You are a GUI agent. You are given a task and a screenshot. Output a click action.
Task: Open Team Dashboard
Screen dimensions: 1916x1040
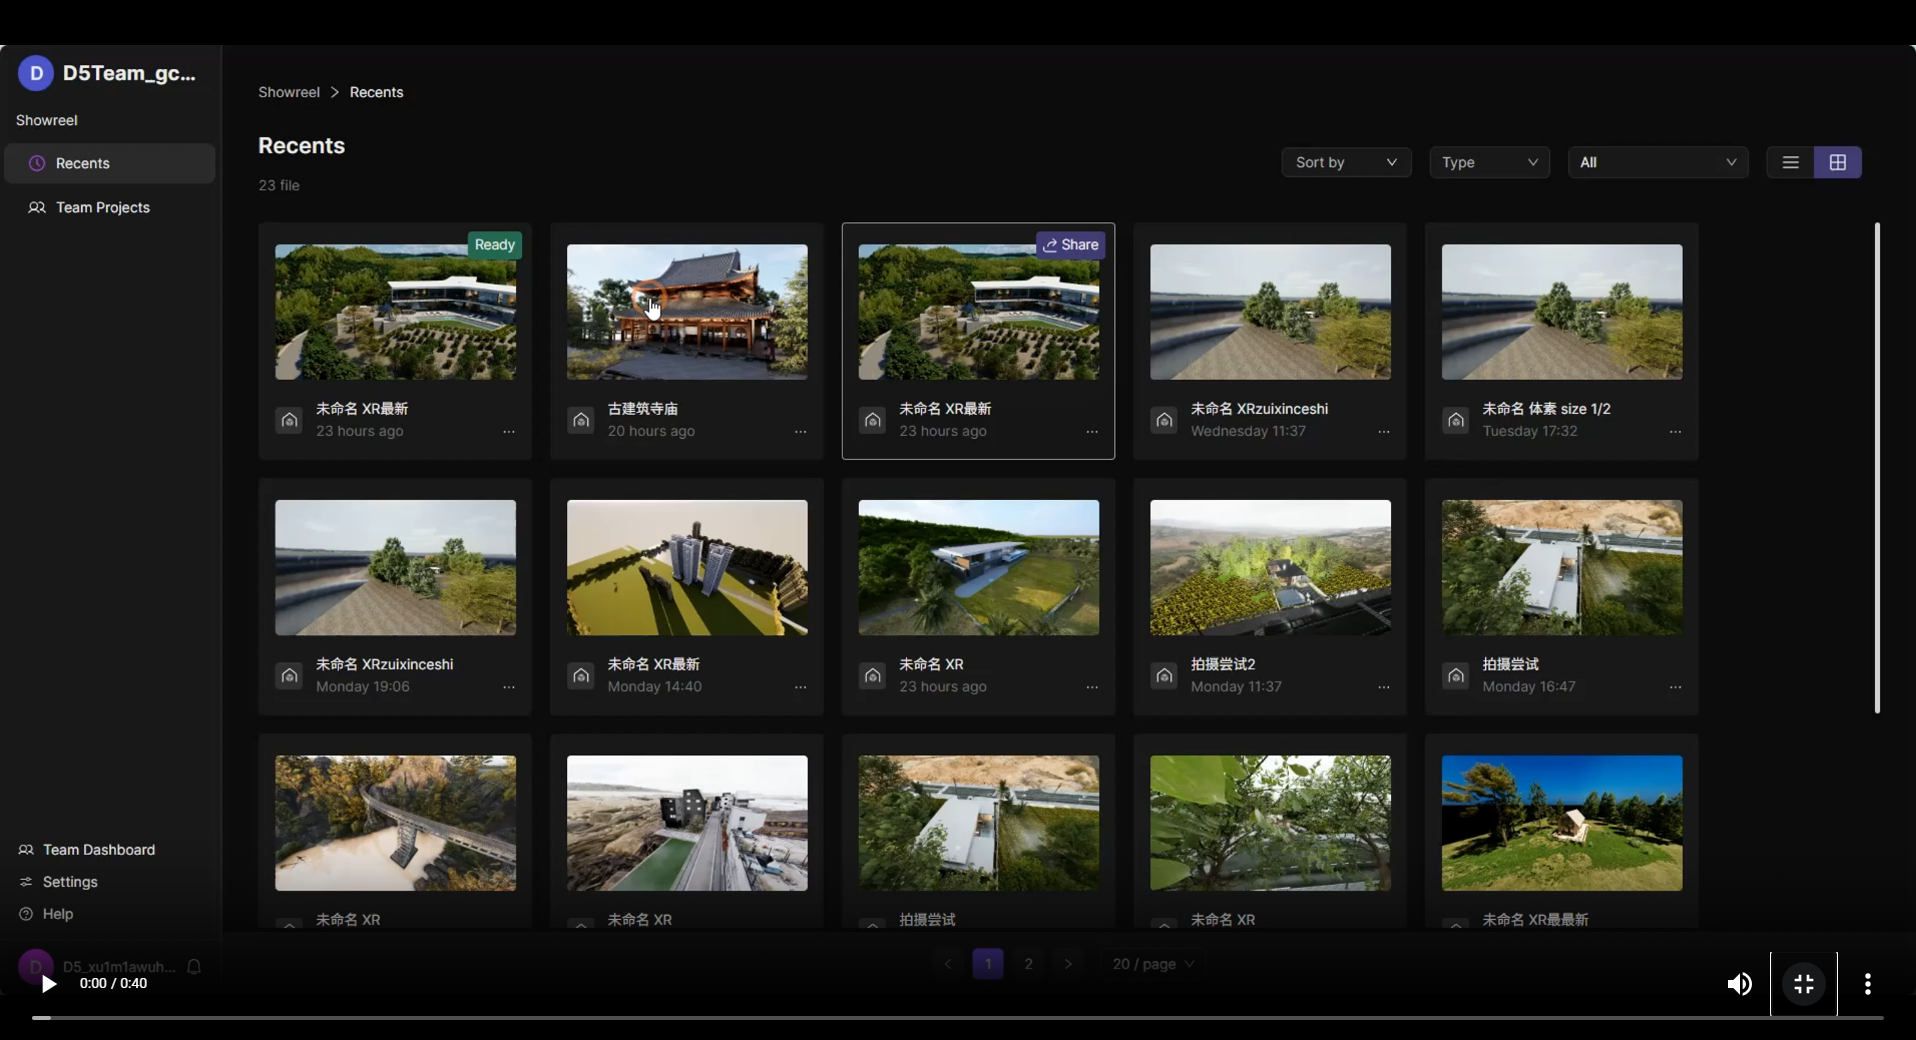(87, 850)
